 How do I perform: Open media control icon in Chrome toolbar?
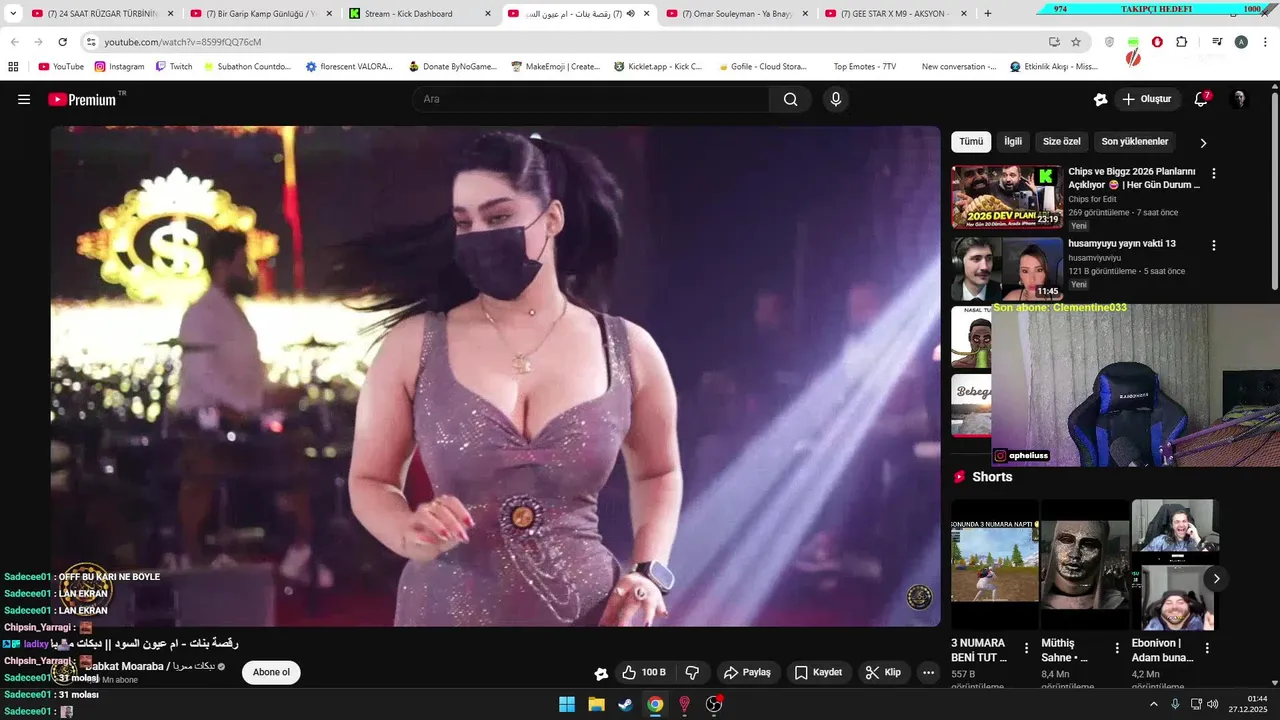click(x=1217, y=42)
